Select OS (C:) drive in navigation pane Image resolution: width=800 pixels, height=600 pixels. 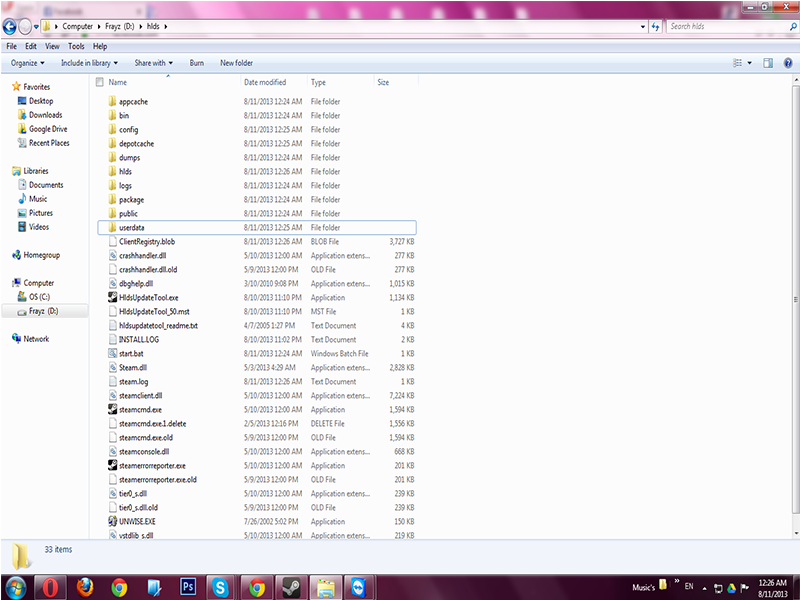[39, 297]
